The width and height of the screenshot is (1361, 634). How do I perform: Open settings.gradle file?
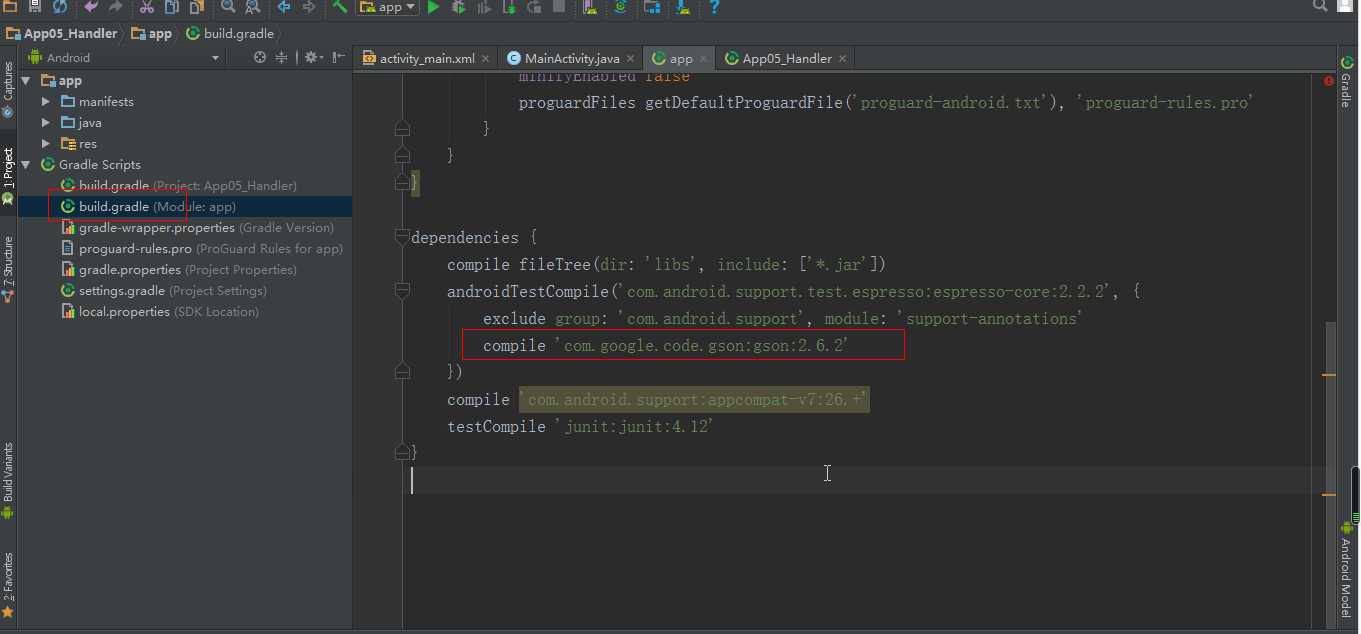[163, 290]
